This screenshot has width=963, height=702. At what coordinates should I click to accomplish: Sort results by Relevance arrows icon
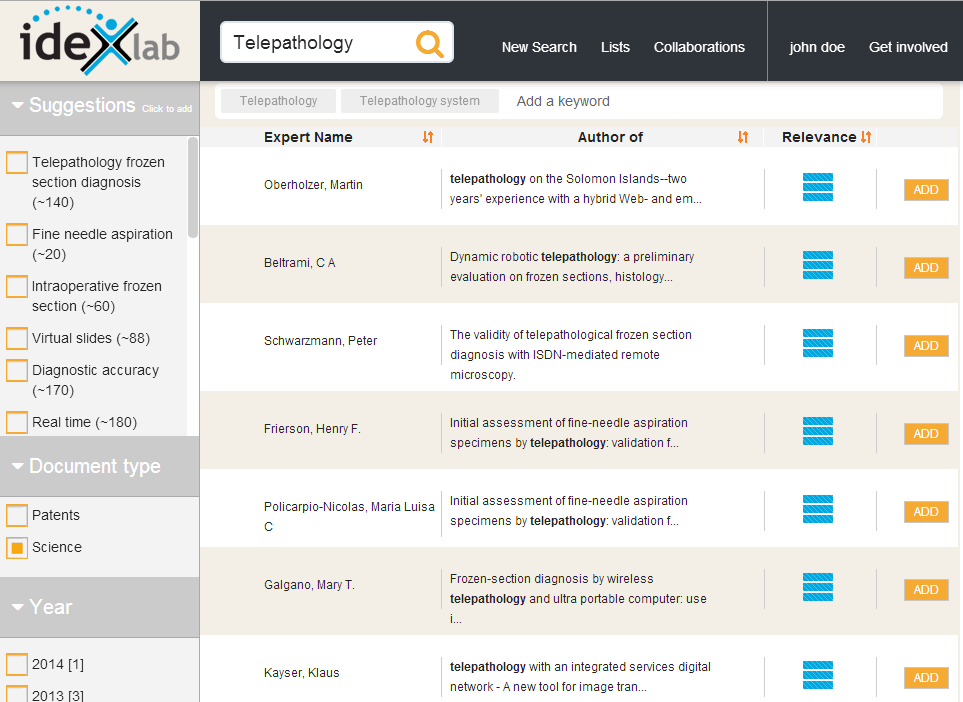coord(866,137)
